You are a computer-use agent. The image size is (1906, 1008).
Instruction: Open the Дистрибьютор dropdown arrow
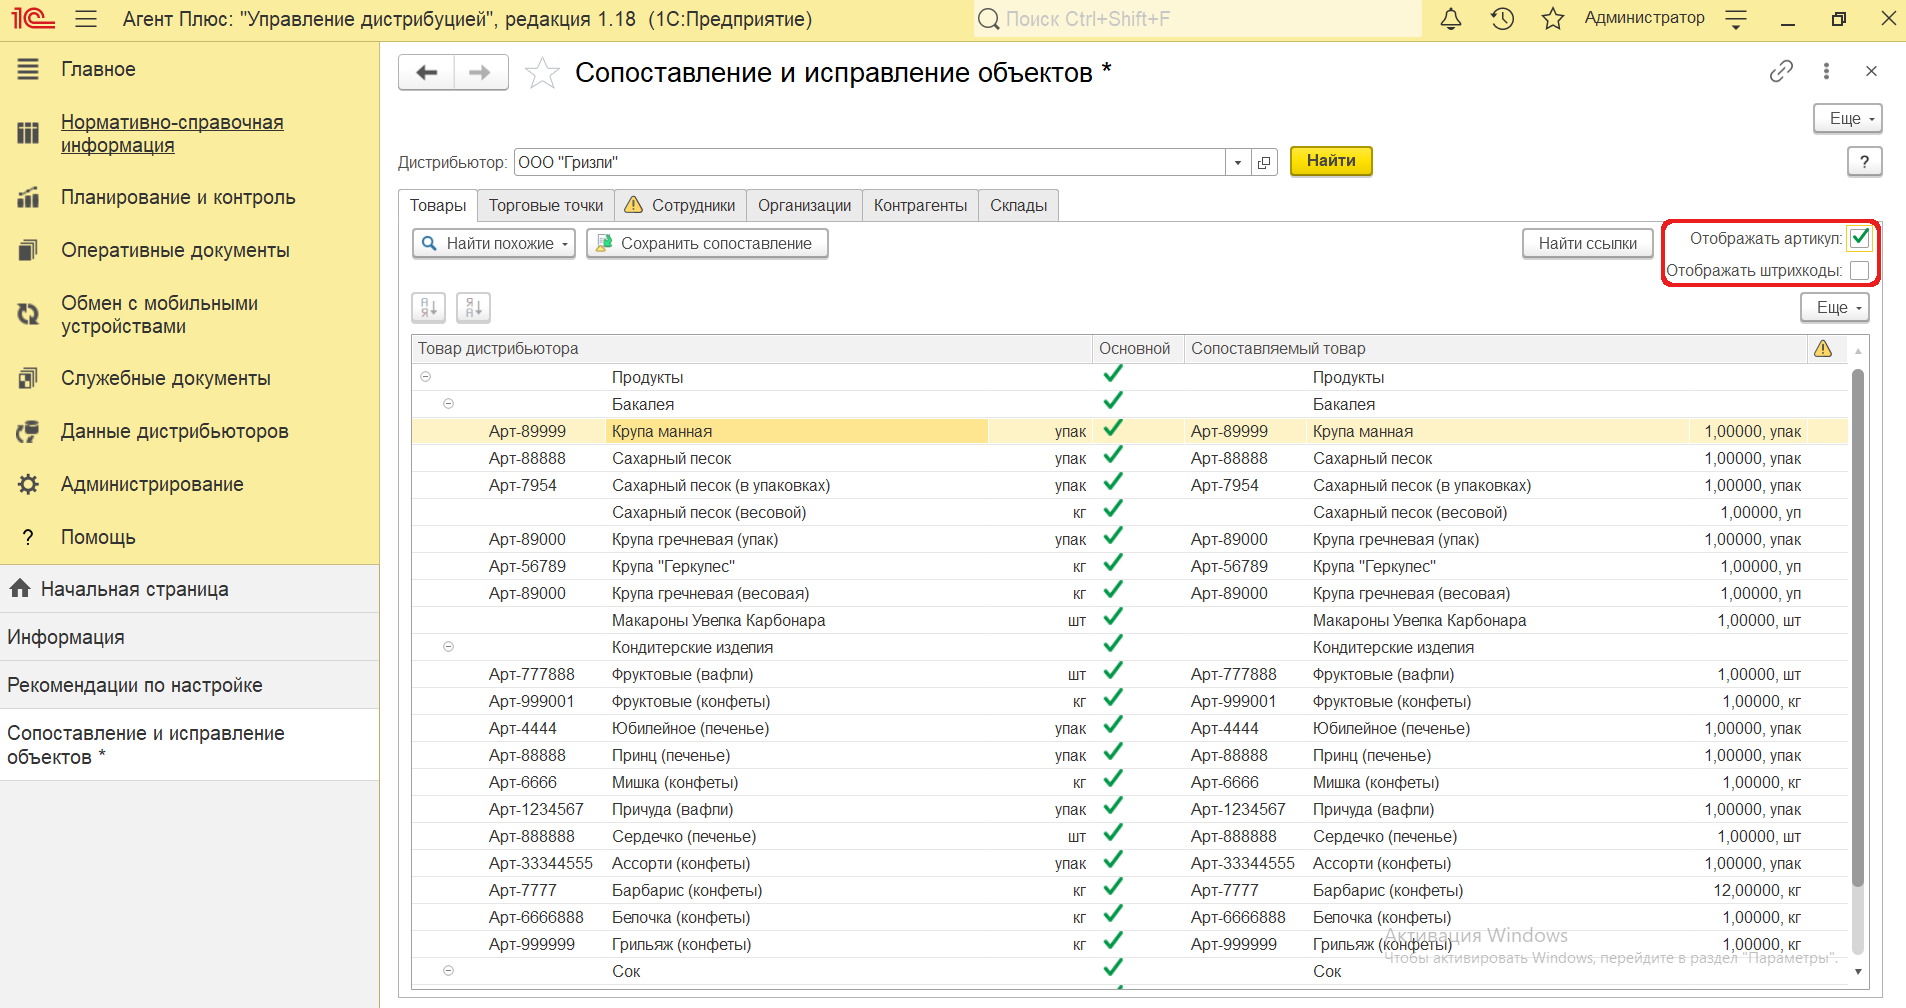point(1238,162)
